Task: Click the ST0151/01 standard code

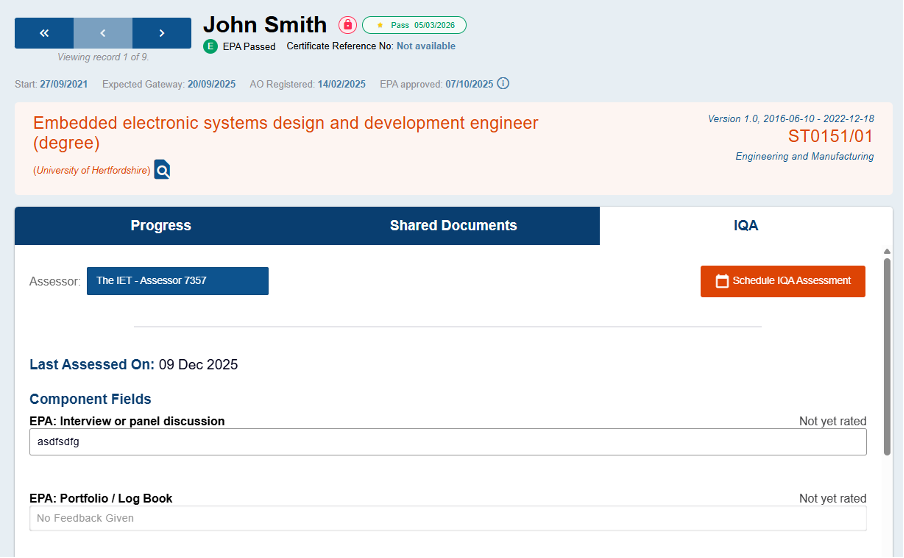Action: click(x=830, y=136)
